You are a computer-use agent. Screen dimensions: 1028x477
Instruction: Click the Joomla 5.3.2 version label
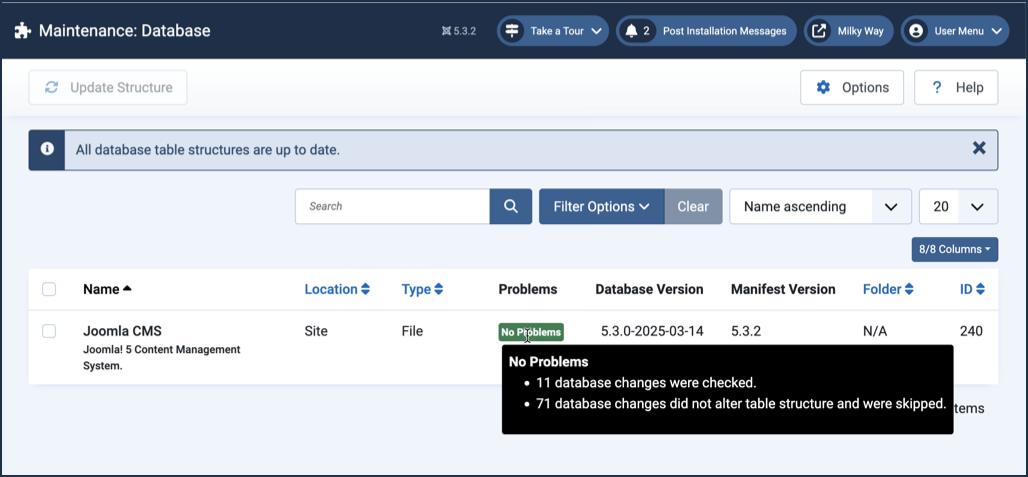pyautogui.click(x=459, y=31)
